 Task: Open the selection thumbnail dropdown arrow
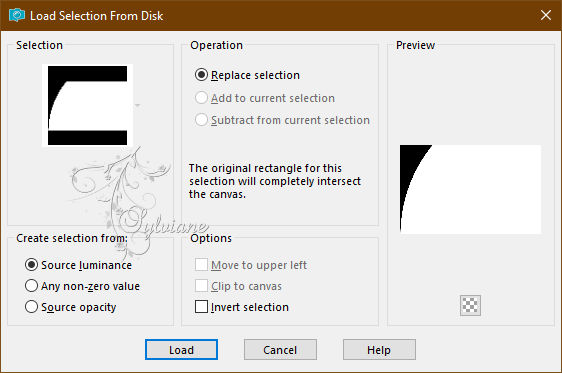[x=137, y=105]
